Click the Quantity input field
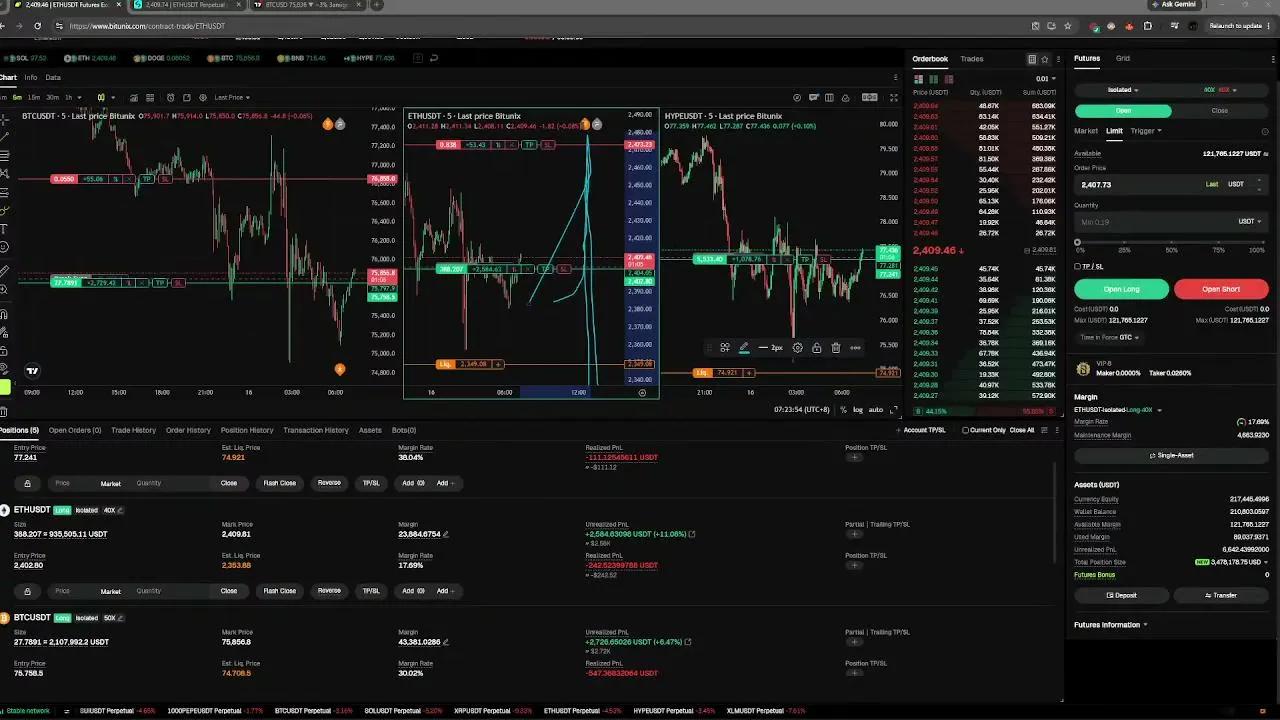The width and height of the screenshot is (1280, 720). tap(1171, 222)
